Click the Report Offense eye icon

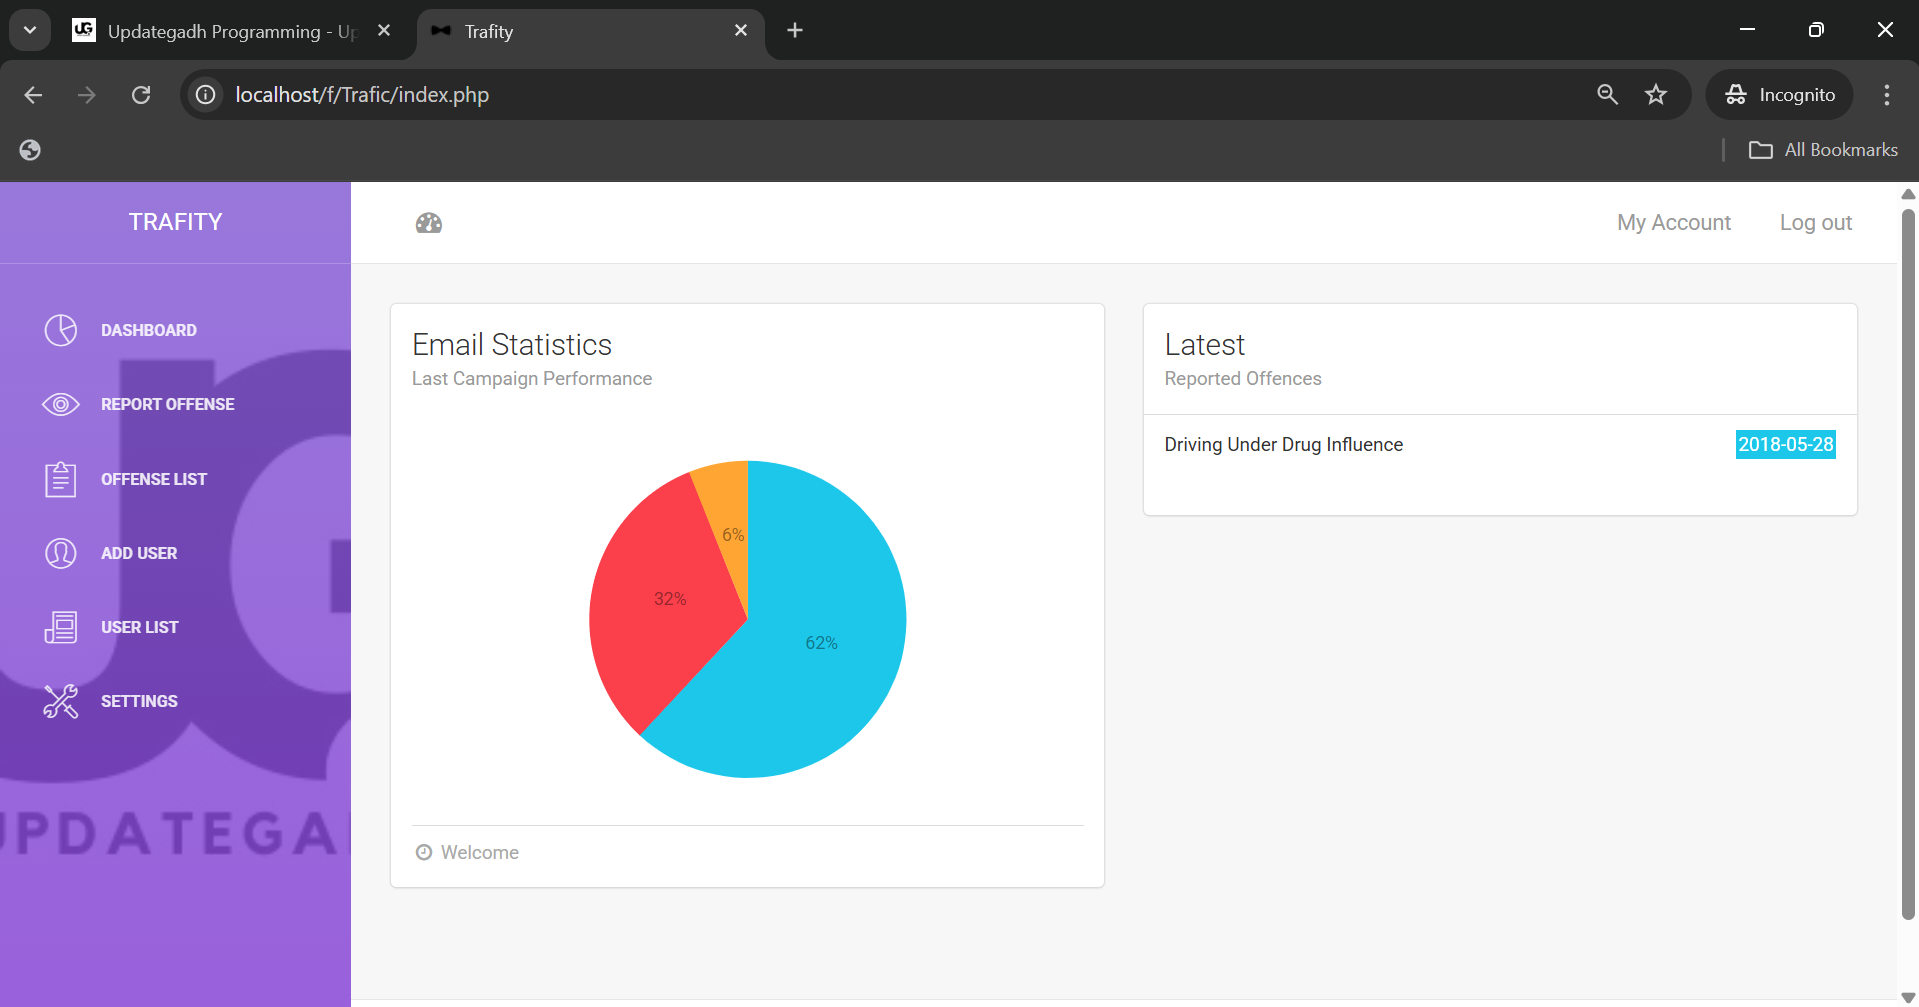click(x=61, y=404)
